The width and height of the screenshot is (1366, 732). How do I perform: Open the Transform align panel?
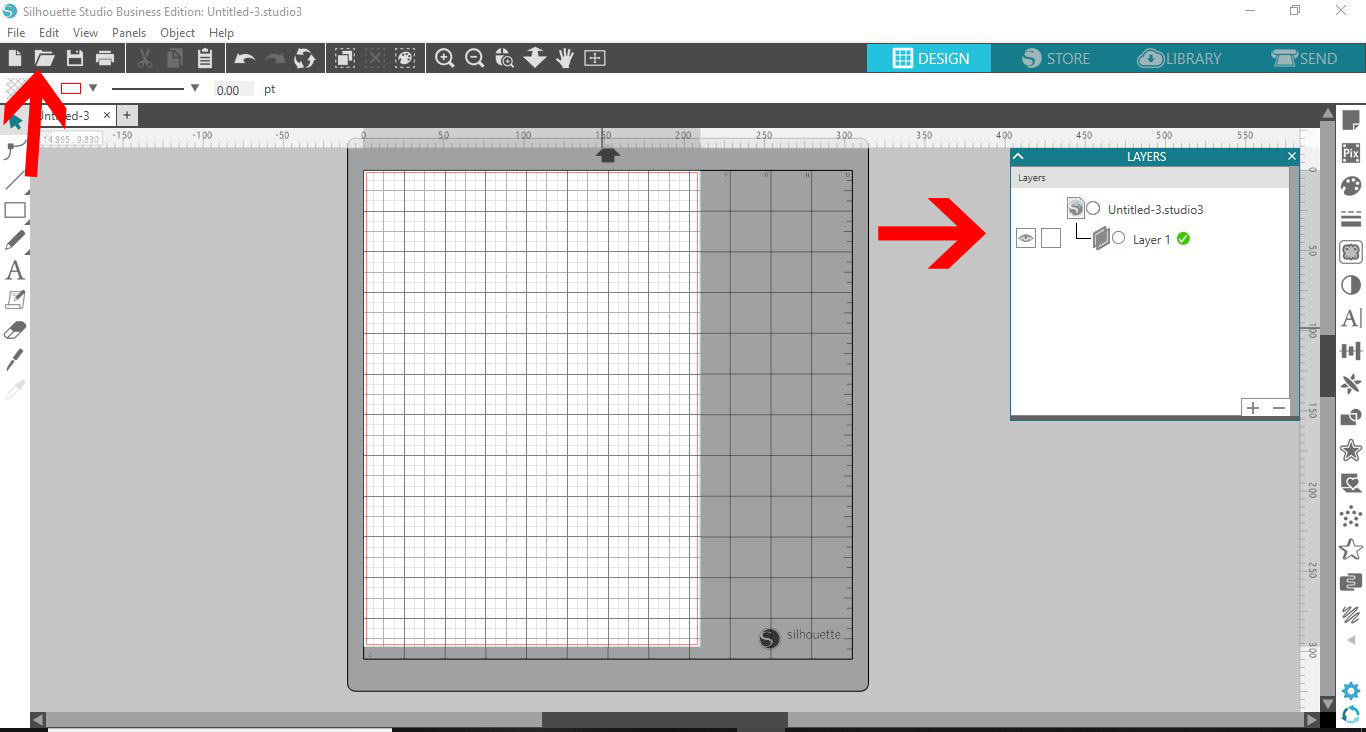click(1351, 351)
